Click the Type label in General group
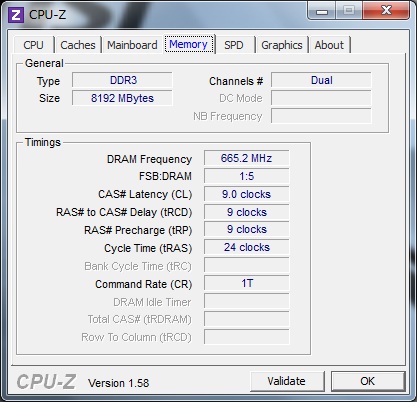The height and width of the screenshot is (402, 417). coord(48,81)
